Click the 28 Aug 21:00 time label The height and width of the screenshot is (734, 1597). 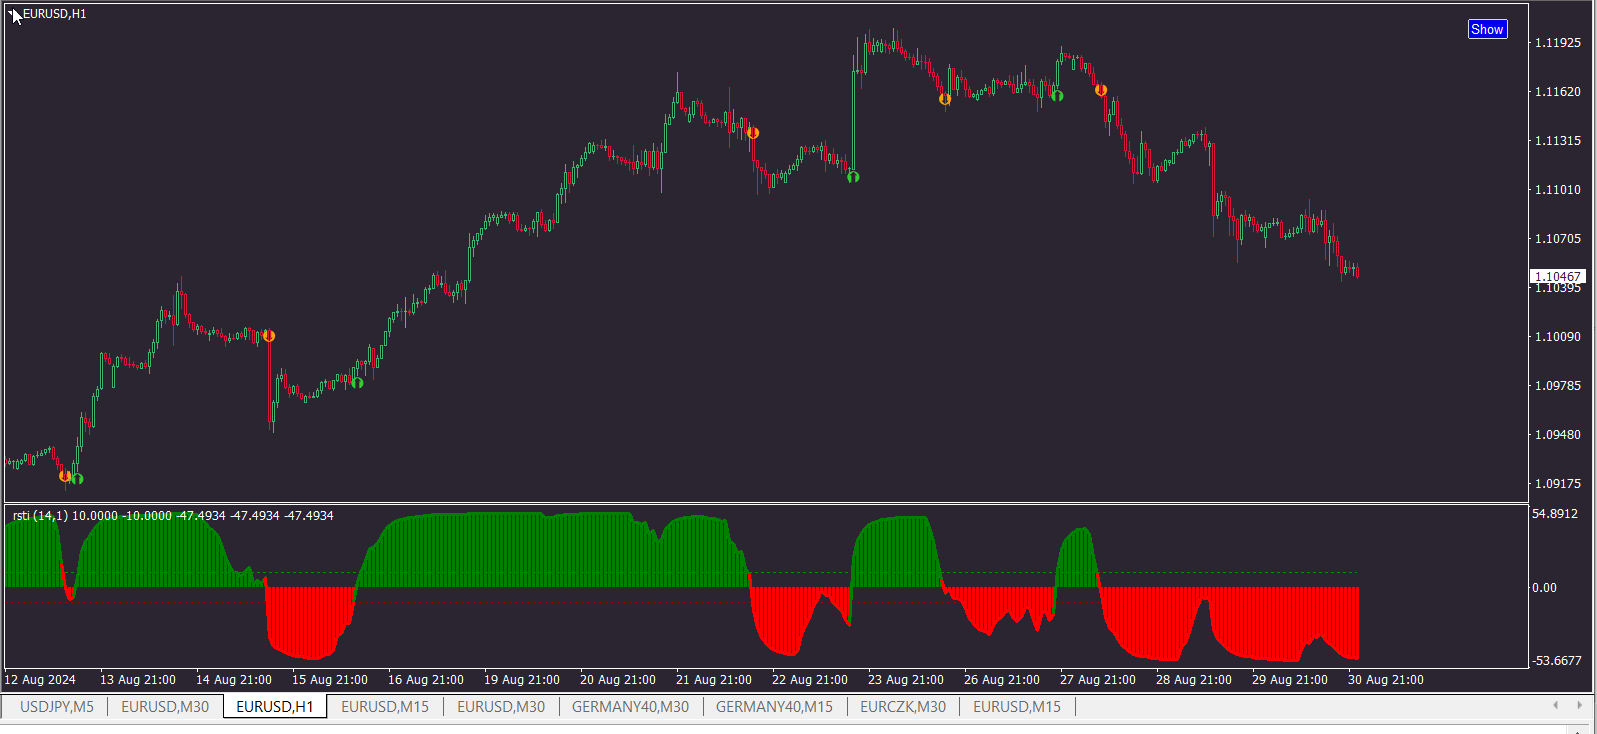(x=1194, y=680)
